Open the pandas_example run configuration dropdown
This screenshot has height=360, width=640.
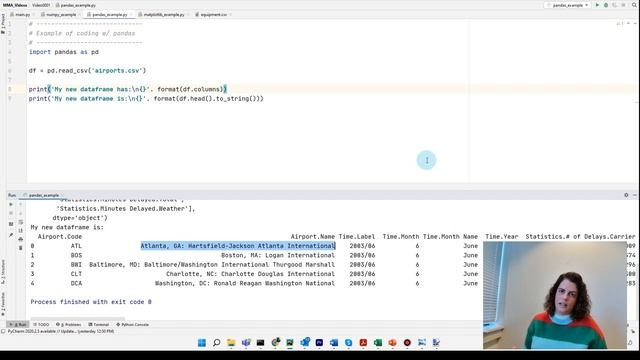(x=567, y=5)
